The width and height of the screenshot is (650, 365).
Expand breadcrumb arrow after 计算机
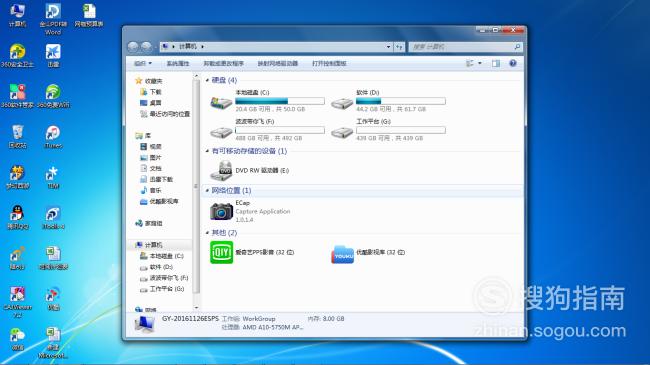(x=202, y=46)
